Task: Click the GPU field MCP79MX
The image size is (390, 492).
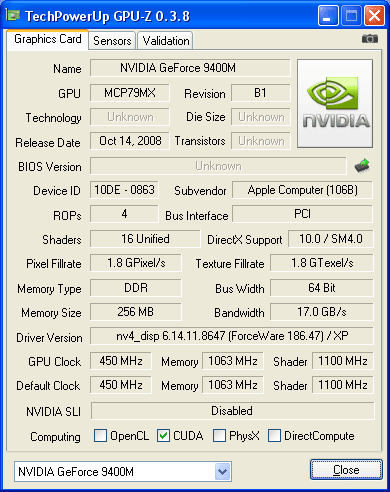Action: [130, 93]
